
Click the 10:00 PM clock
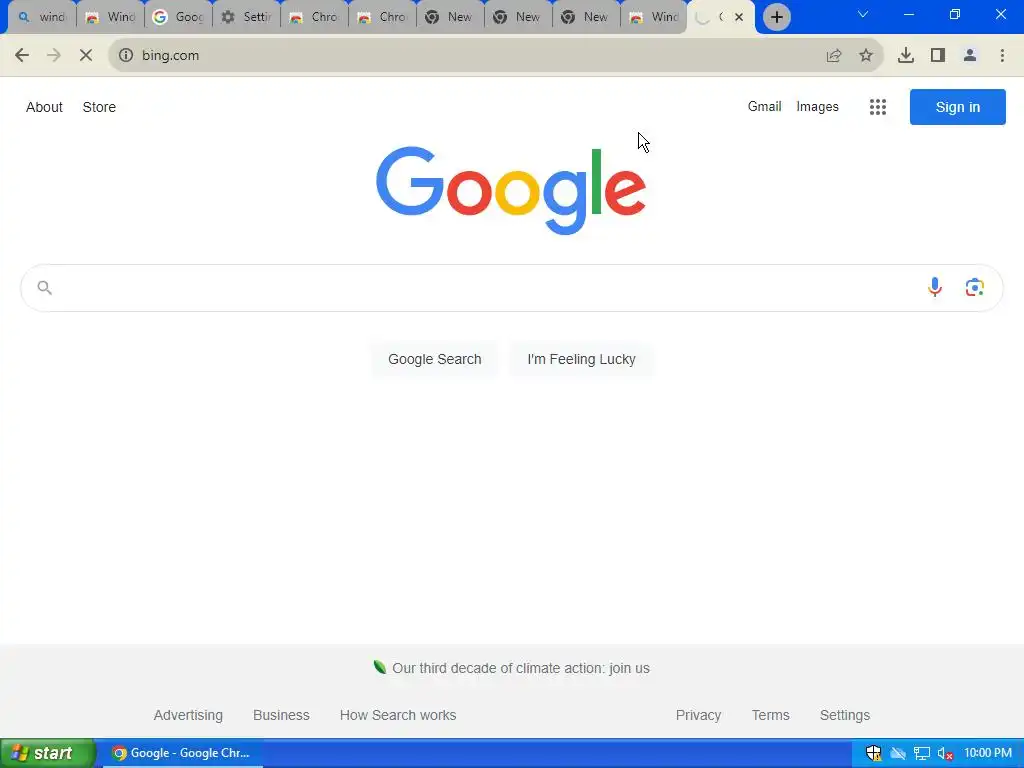click(x=987, y=753)
